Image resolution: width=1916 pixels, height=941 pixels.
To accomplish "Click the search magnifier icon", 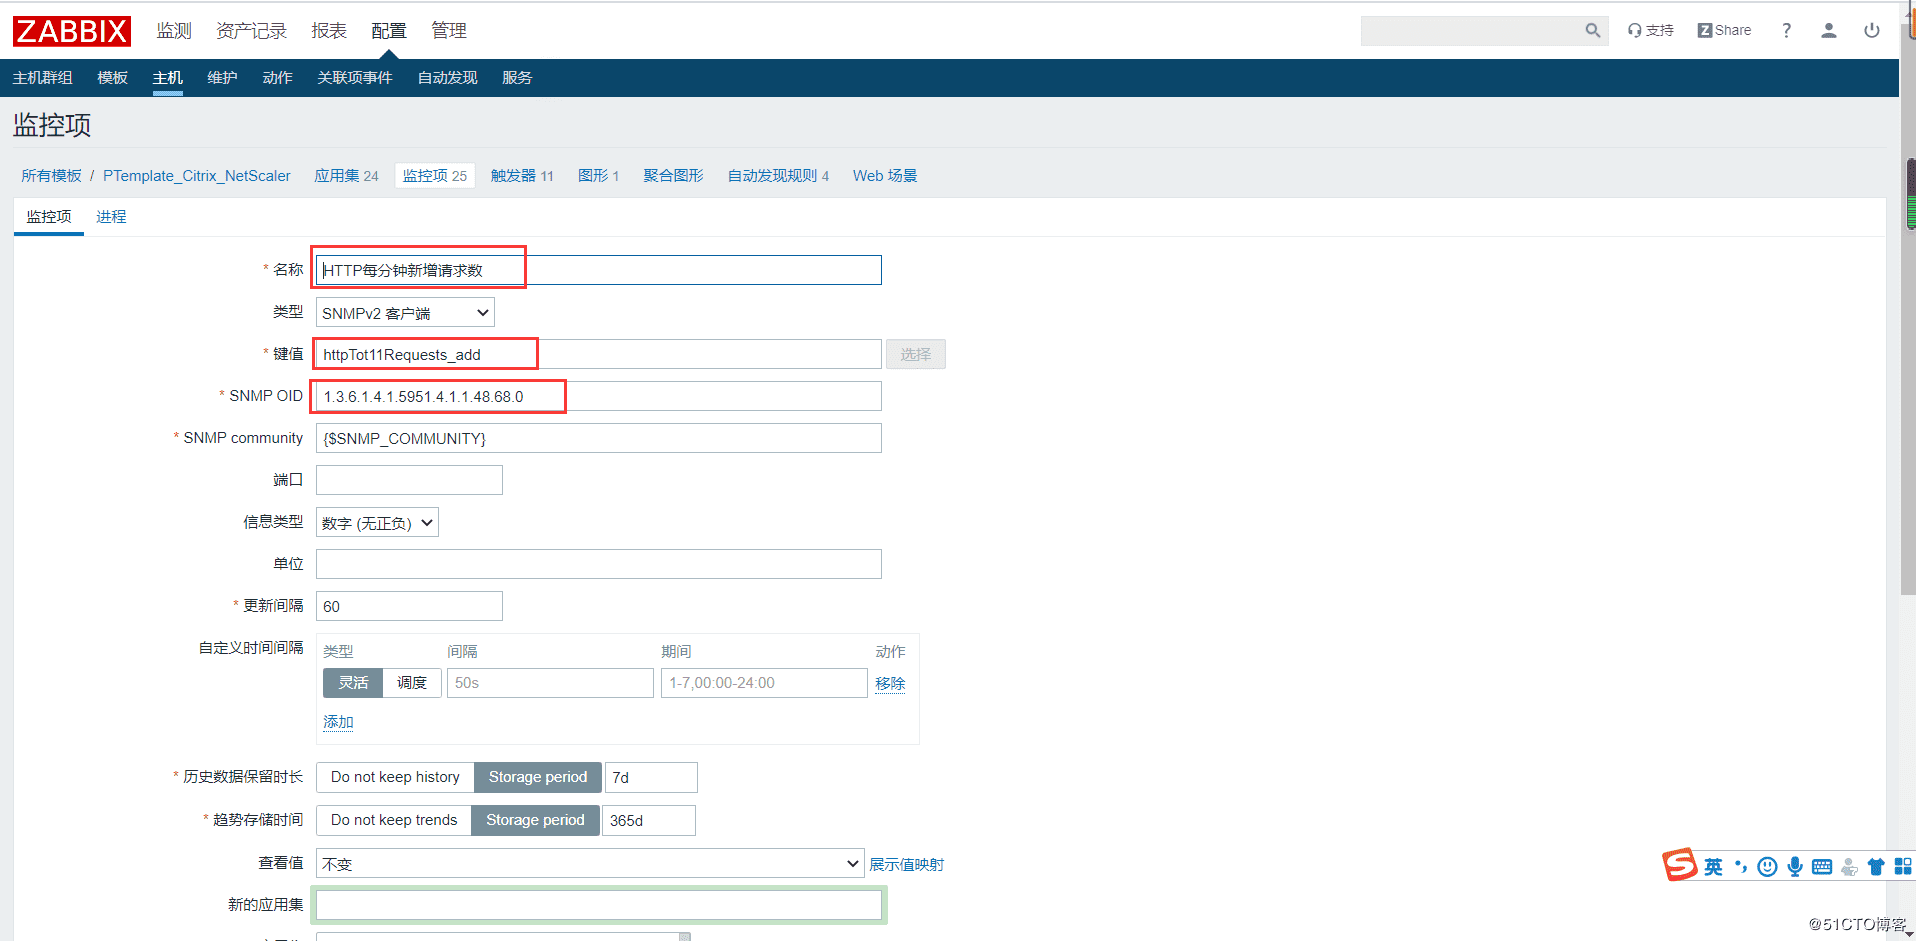I will point(1592,31).
